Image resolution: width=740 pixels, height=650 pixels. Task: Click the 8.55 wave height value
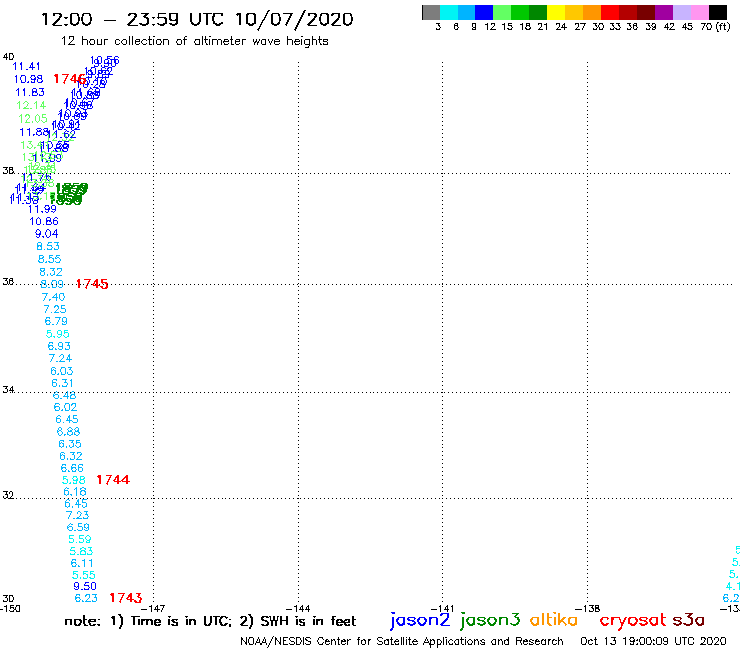pos(50,259)
